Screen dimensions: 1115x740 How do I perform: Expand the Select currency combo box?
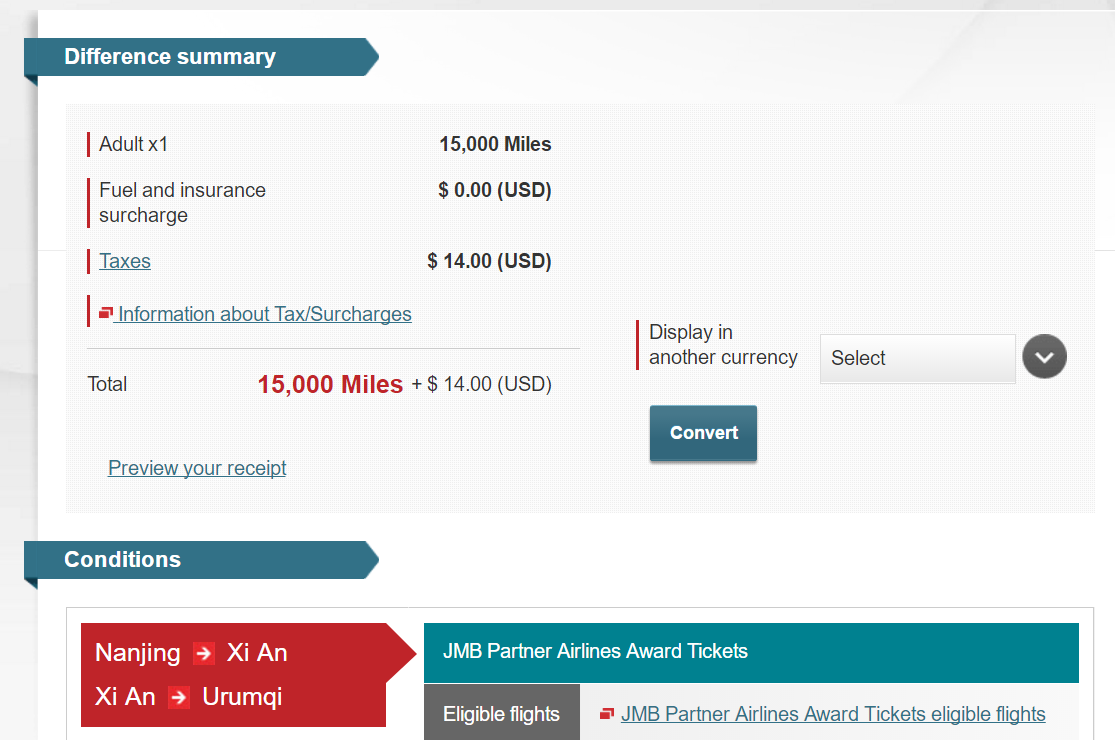click(917, 358)
